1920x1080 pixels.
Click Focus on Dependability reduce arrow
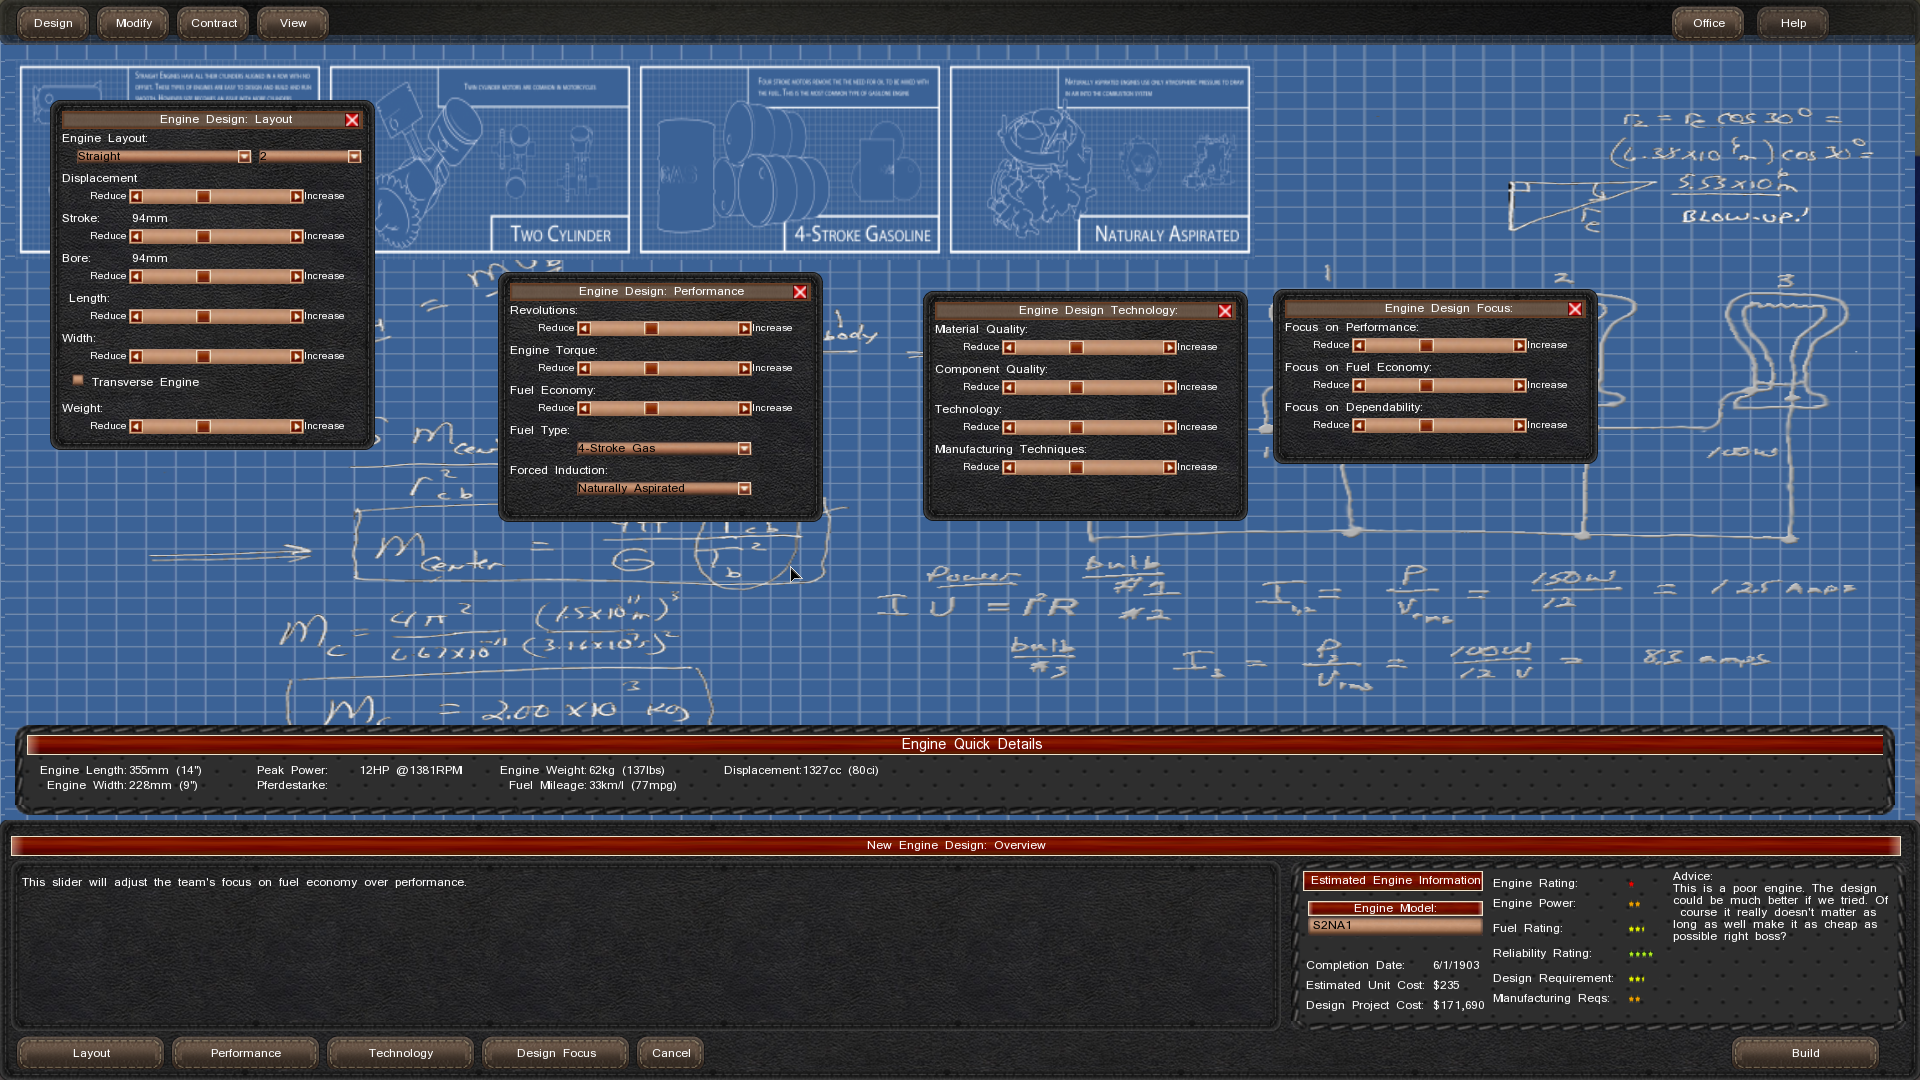(1359, 426)
